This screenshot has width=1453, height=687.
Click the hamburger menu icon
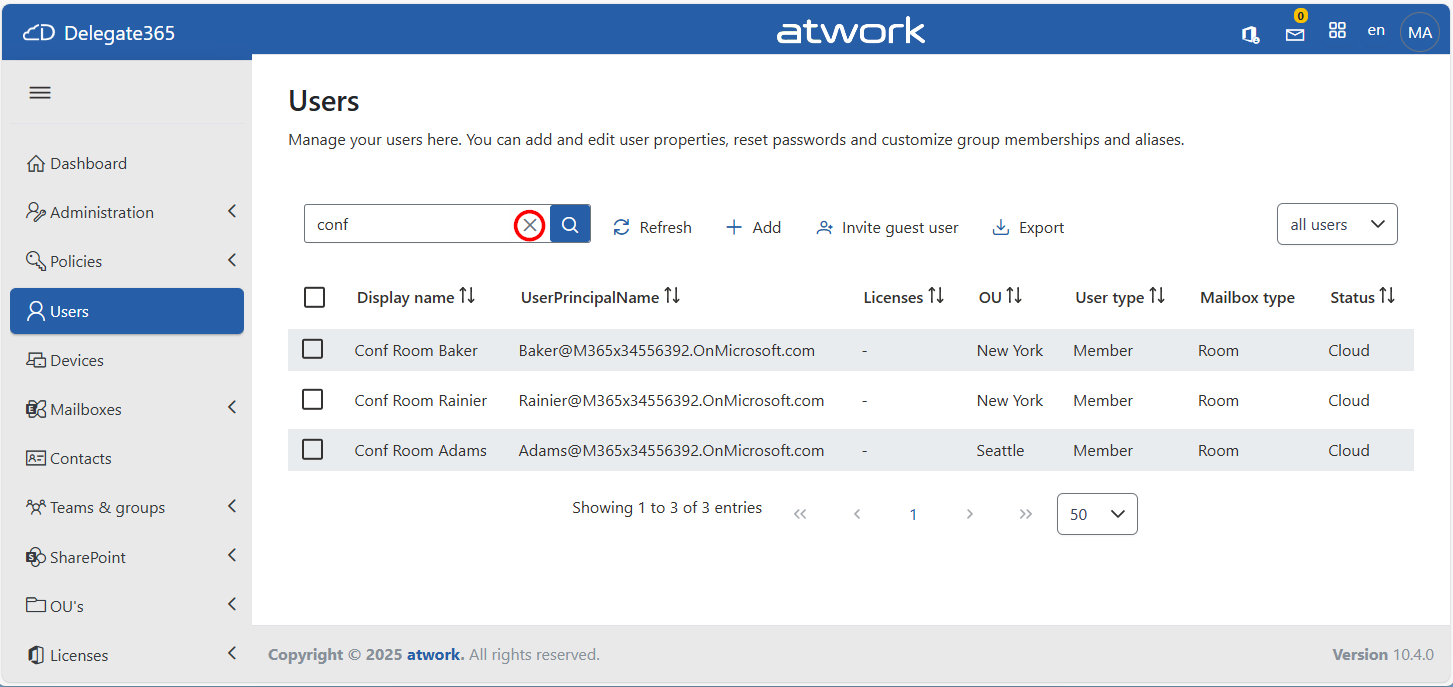[x=40, y=93]
